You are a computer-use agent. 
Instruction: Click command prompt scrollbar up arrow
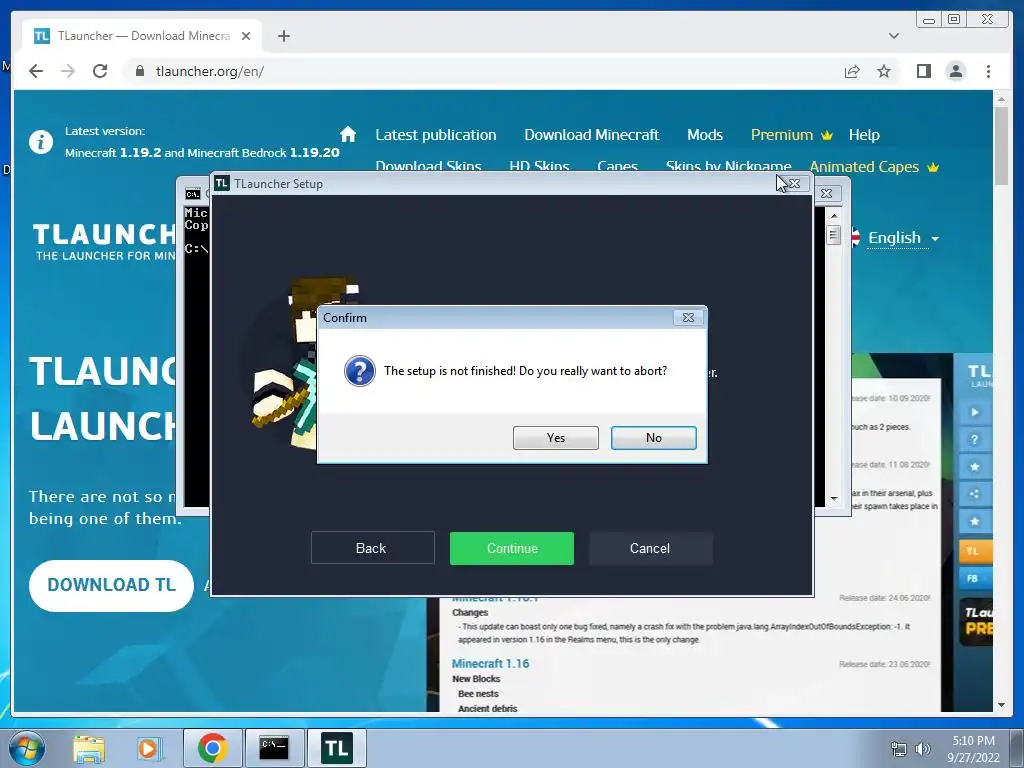tap(833, 216)
